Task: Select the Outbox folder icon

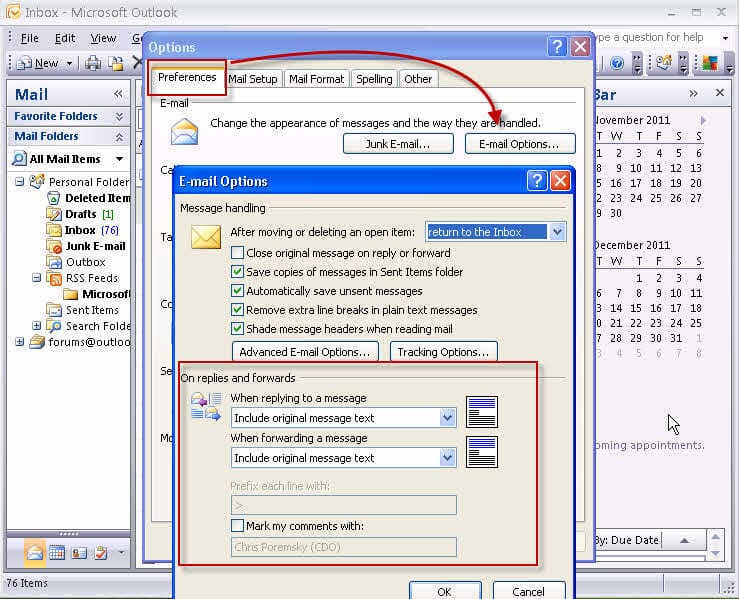Action: click(x=54, y=262)
